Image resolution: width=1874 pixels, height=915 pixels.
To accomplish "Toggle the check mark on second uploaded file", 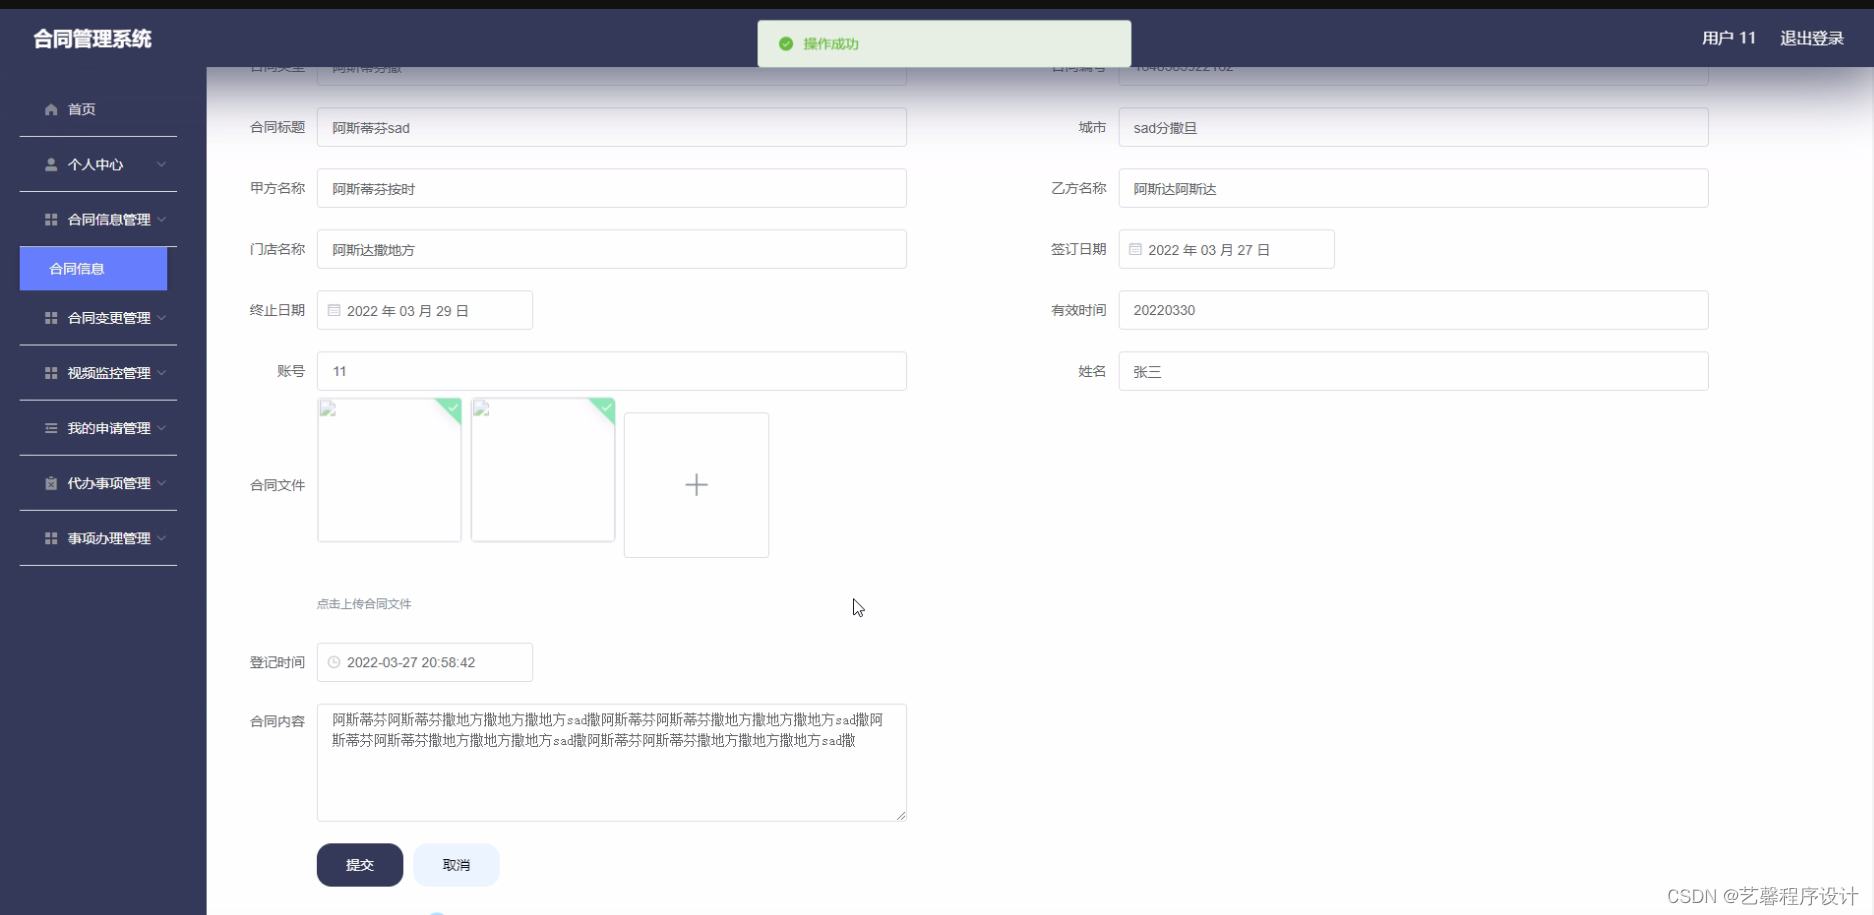I will click(604, 409).
